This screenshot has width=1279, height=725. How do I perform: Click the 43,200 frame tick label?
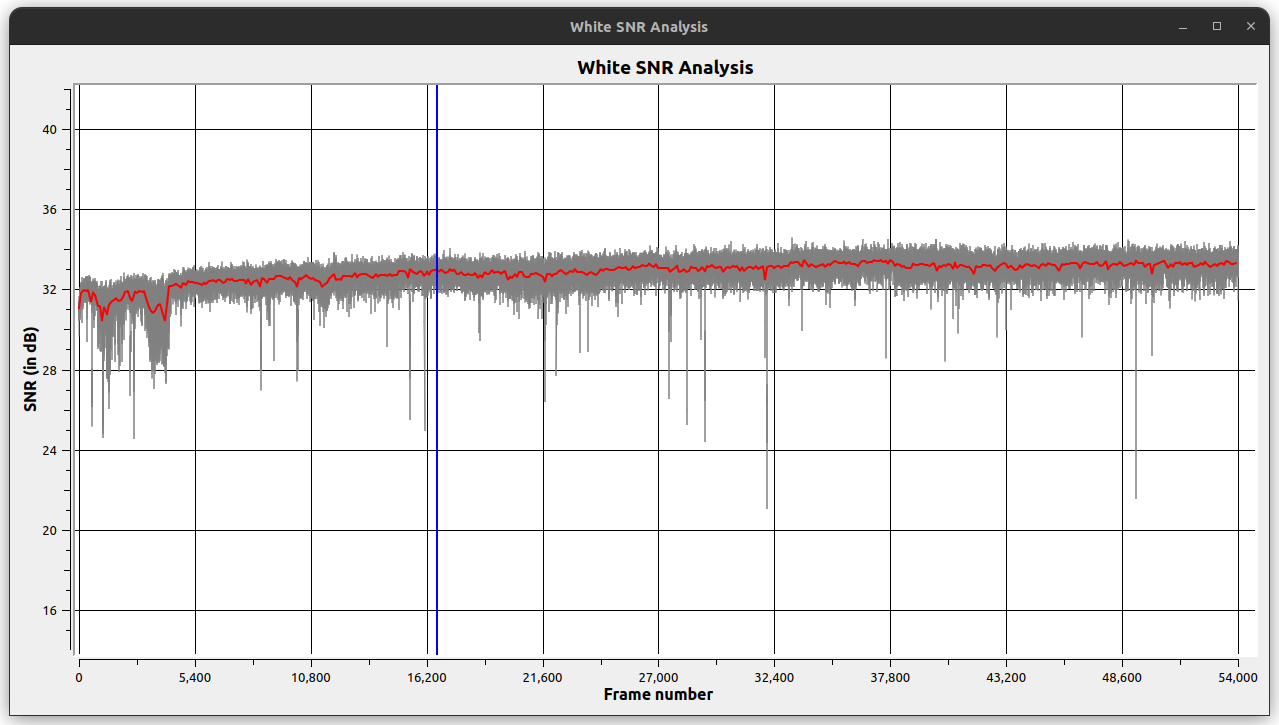coord(1006,677)
